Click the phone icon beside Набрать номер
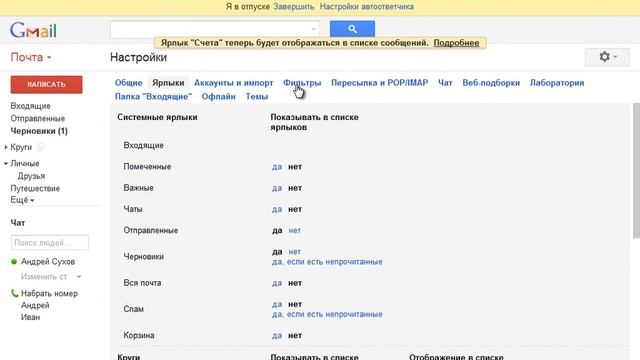 [x=14, y=293]
